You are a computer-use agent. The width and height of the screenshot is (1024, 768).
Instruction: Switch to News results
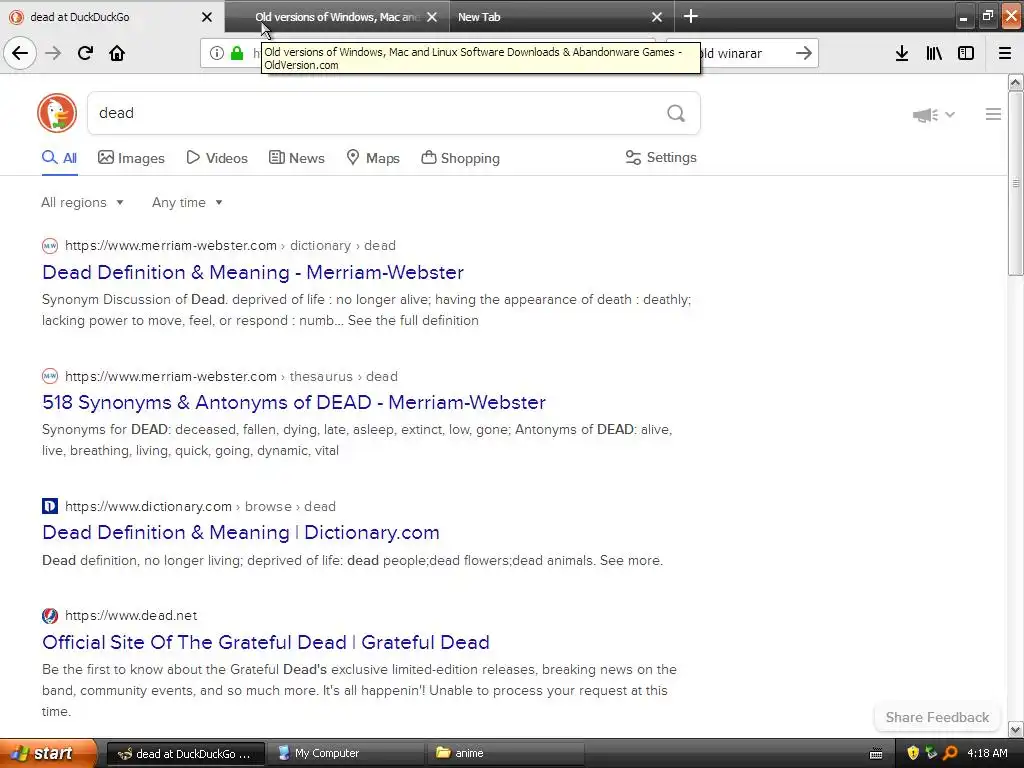pos(296,158)
